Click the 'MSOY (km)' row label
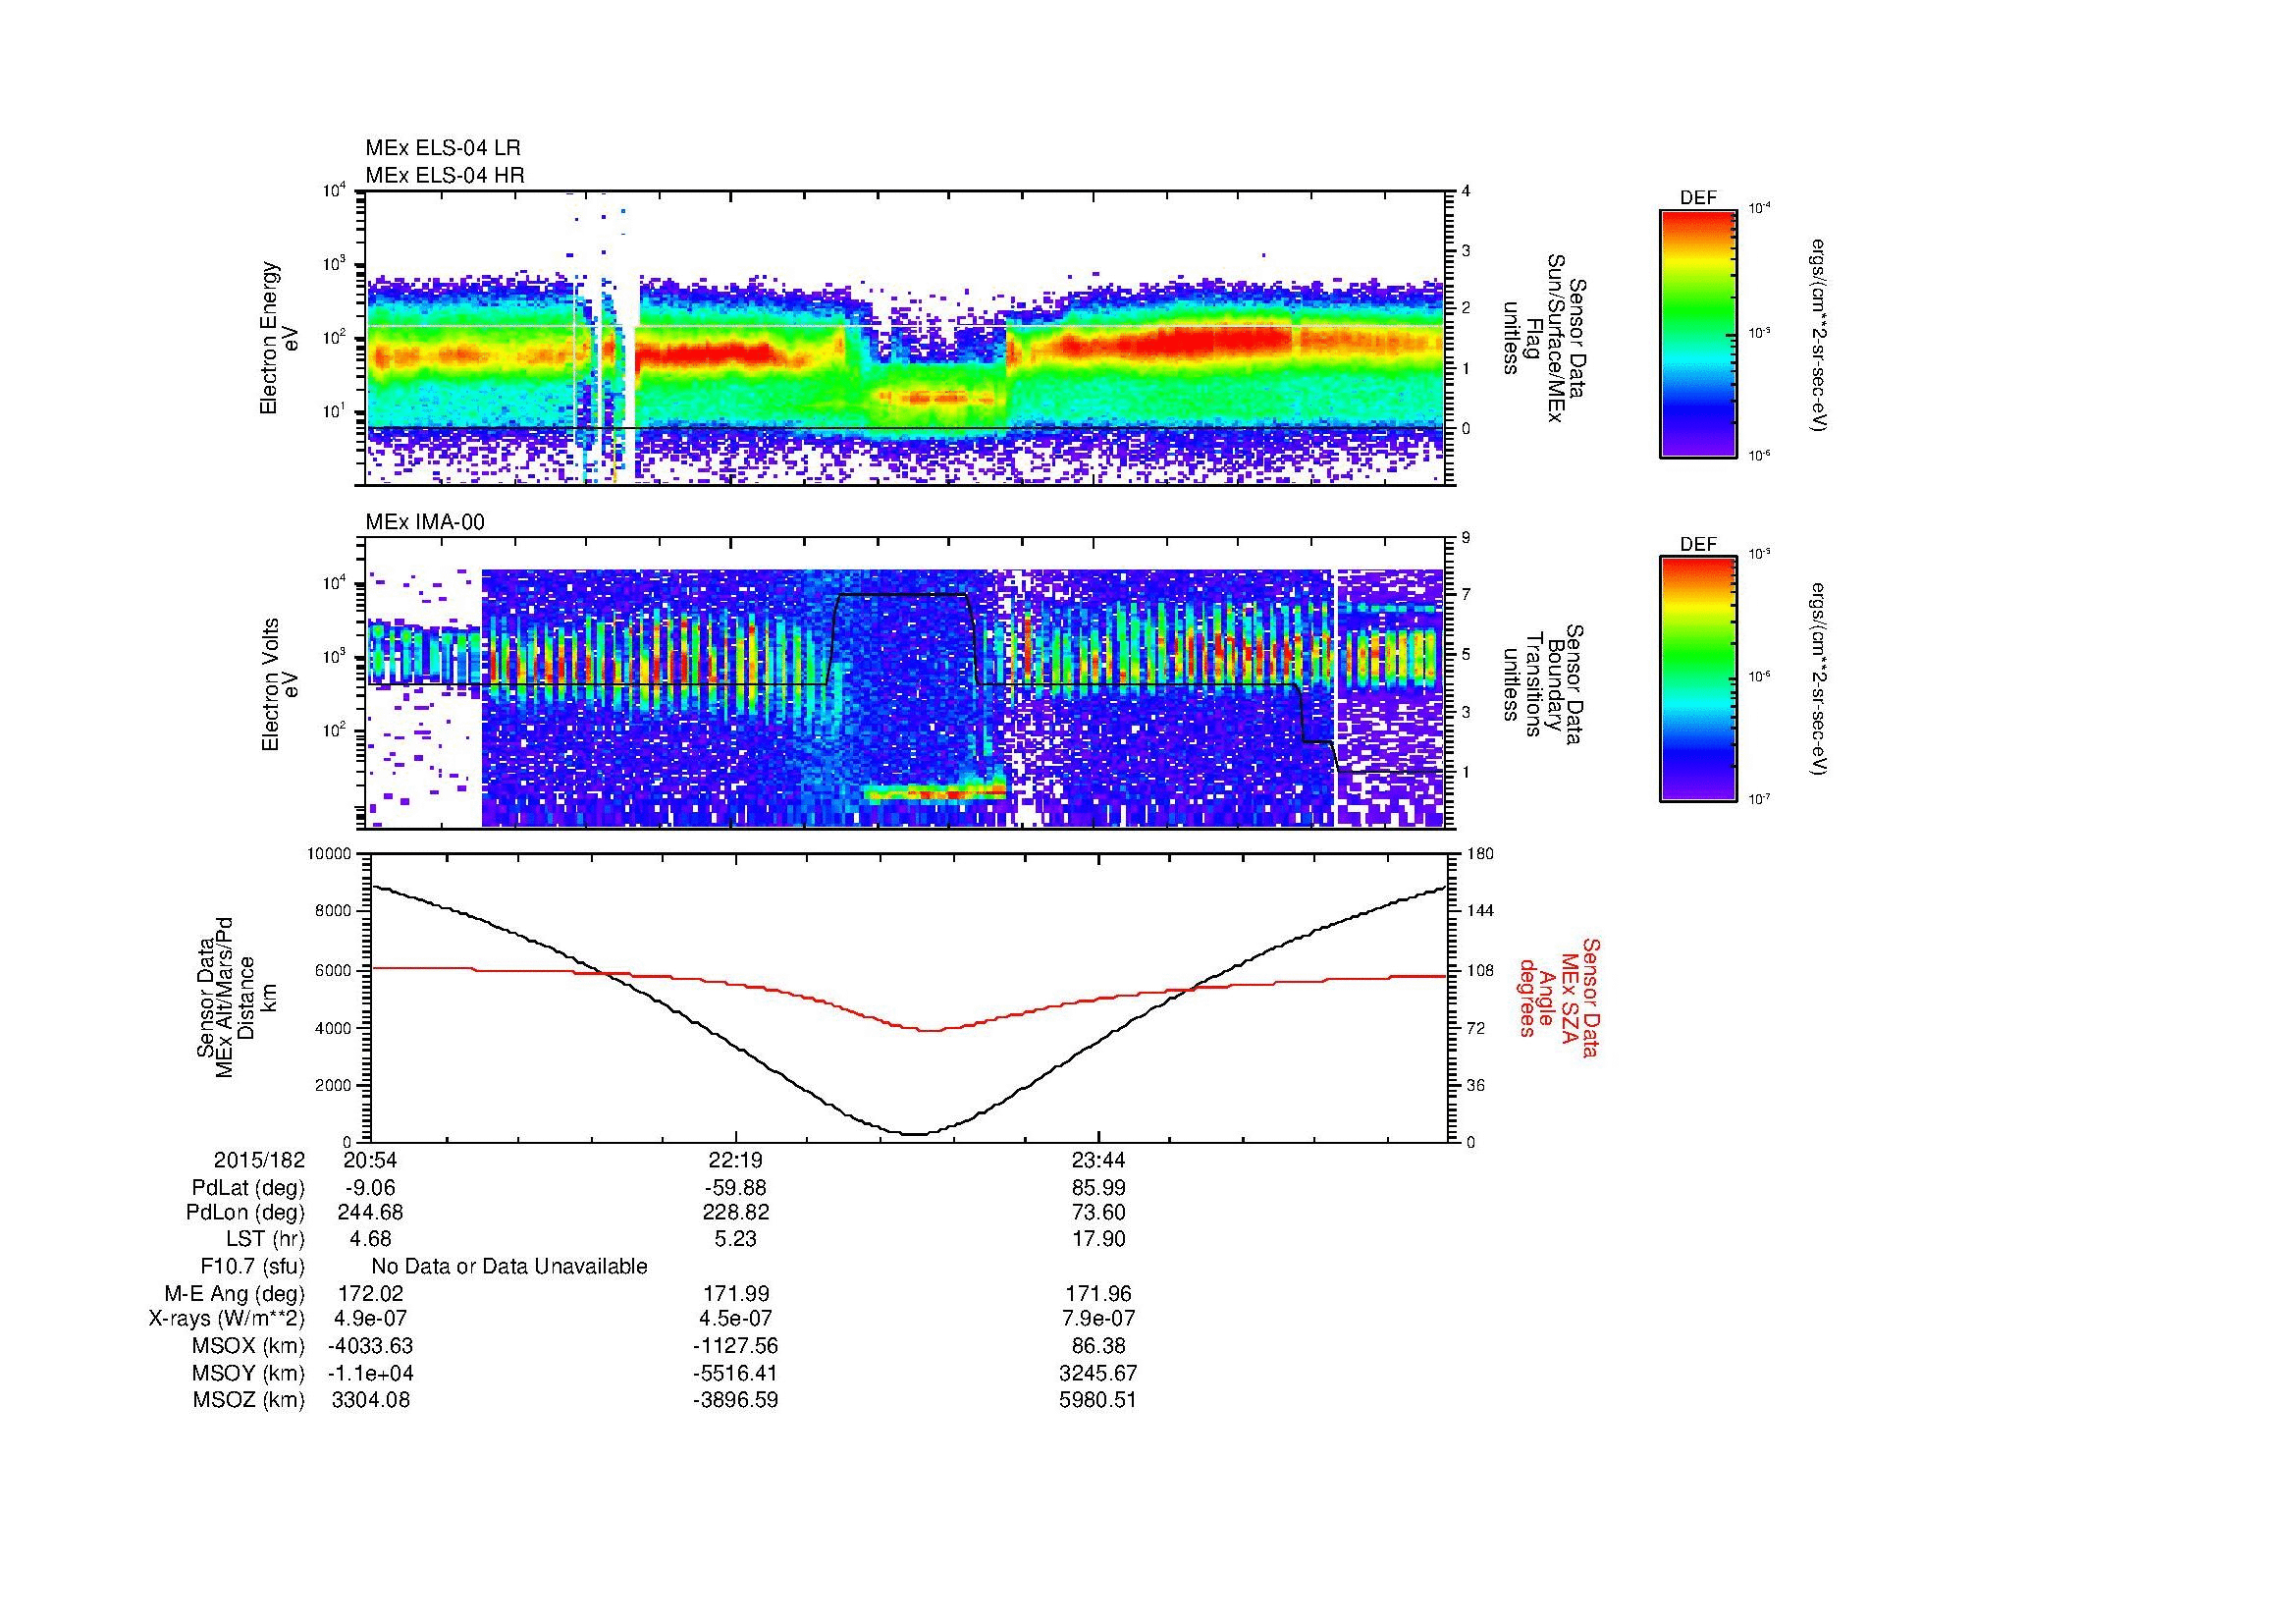 249,1373
